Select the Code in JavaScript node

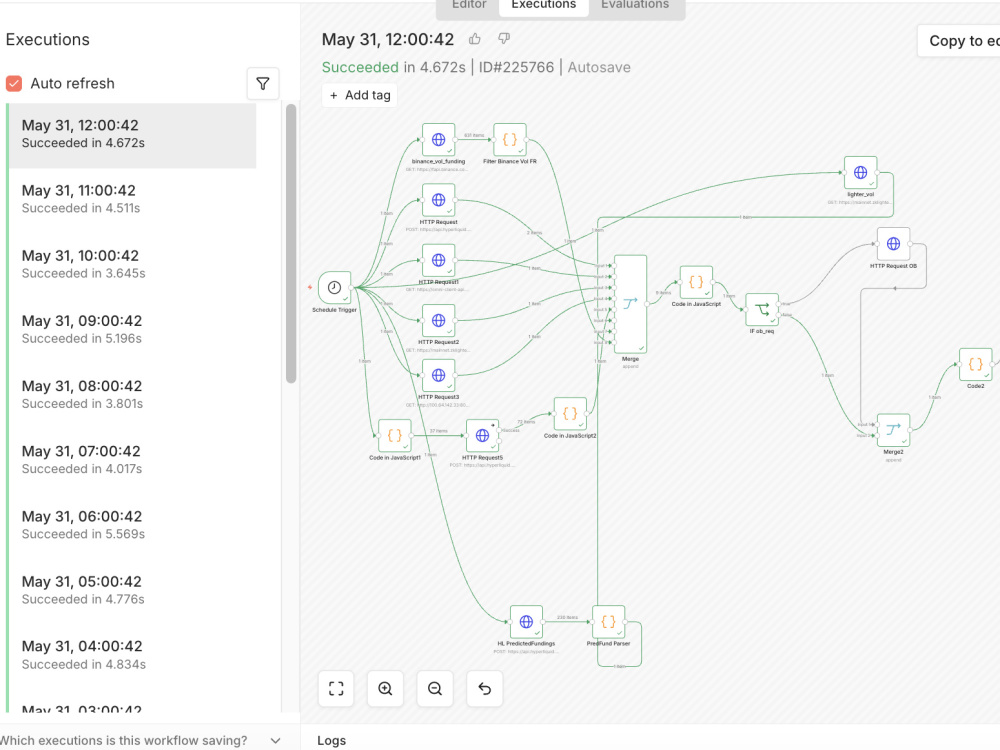tap(696, 283)
